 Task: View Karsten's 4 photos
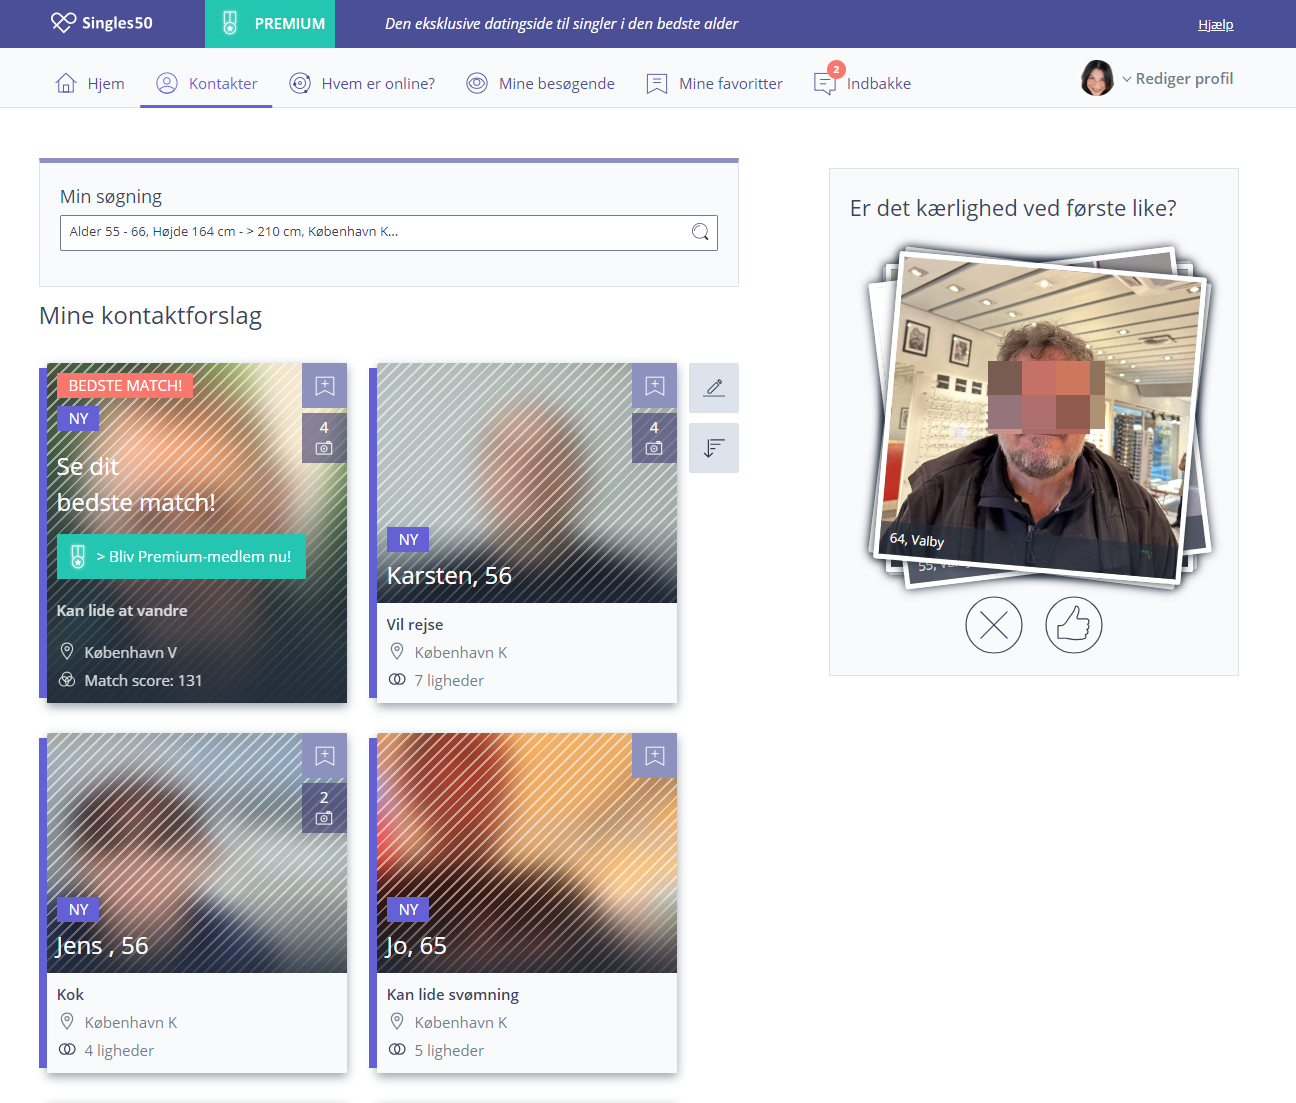(655, 438)
